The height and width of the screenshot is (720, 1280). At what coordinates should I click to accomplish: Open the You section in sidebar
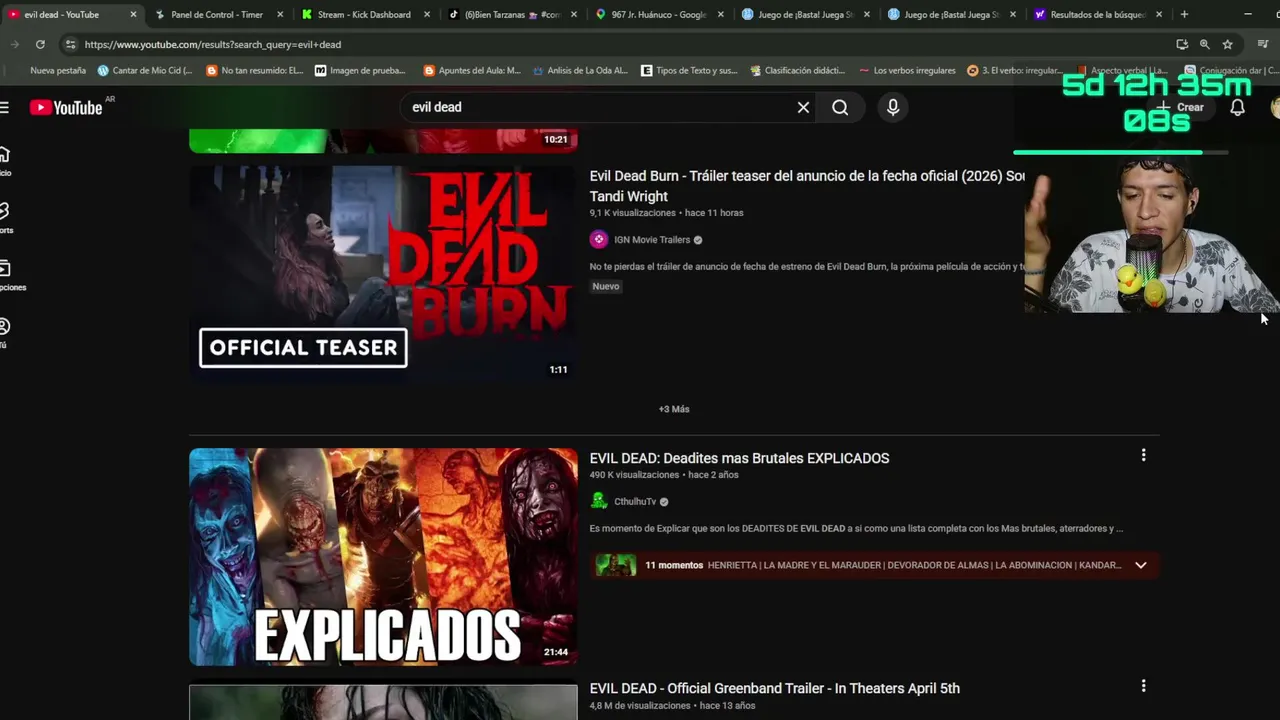pos(5,332)
